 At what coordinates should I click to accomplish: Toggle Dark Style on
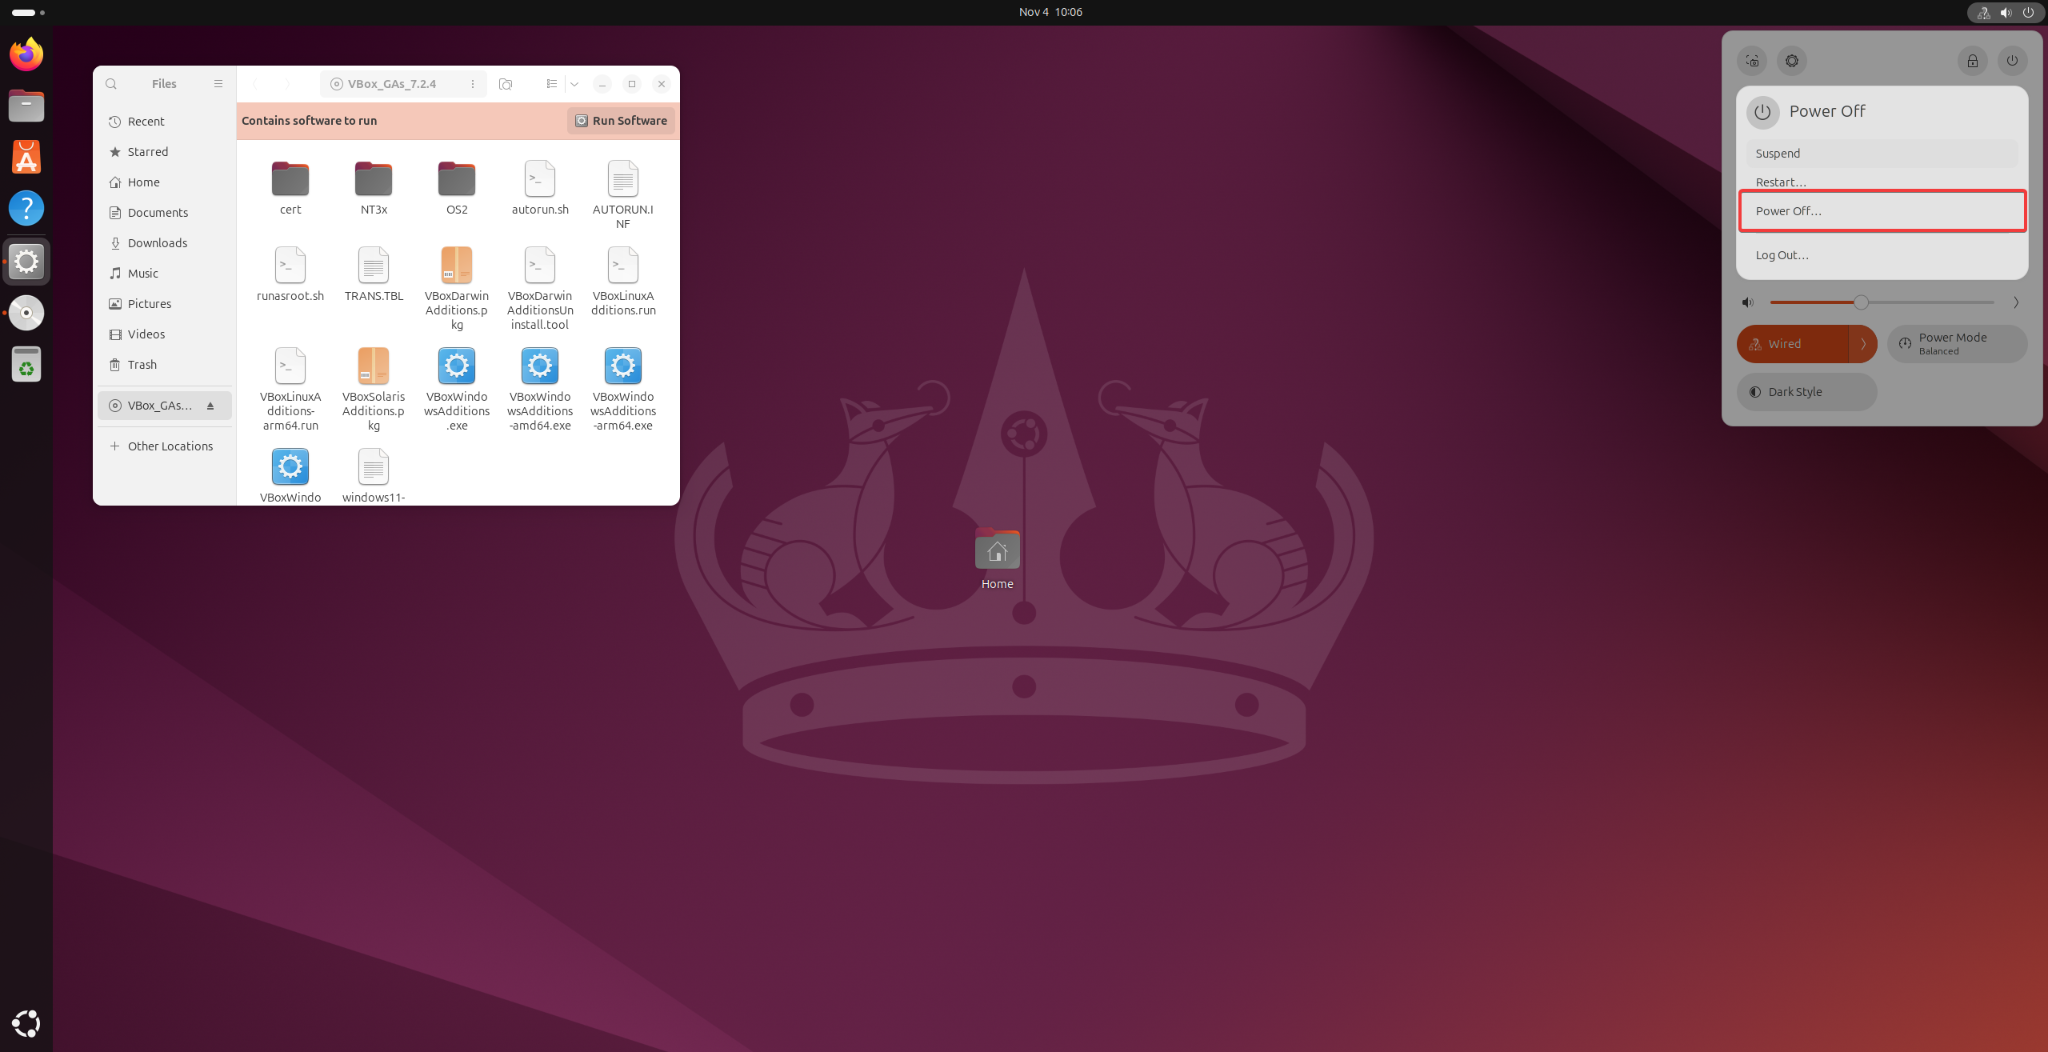(x=1806, y=392)
